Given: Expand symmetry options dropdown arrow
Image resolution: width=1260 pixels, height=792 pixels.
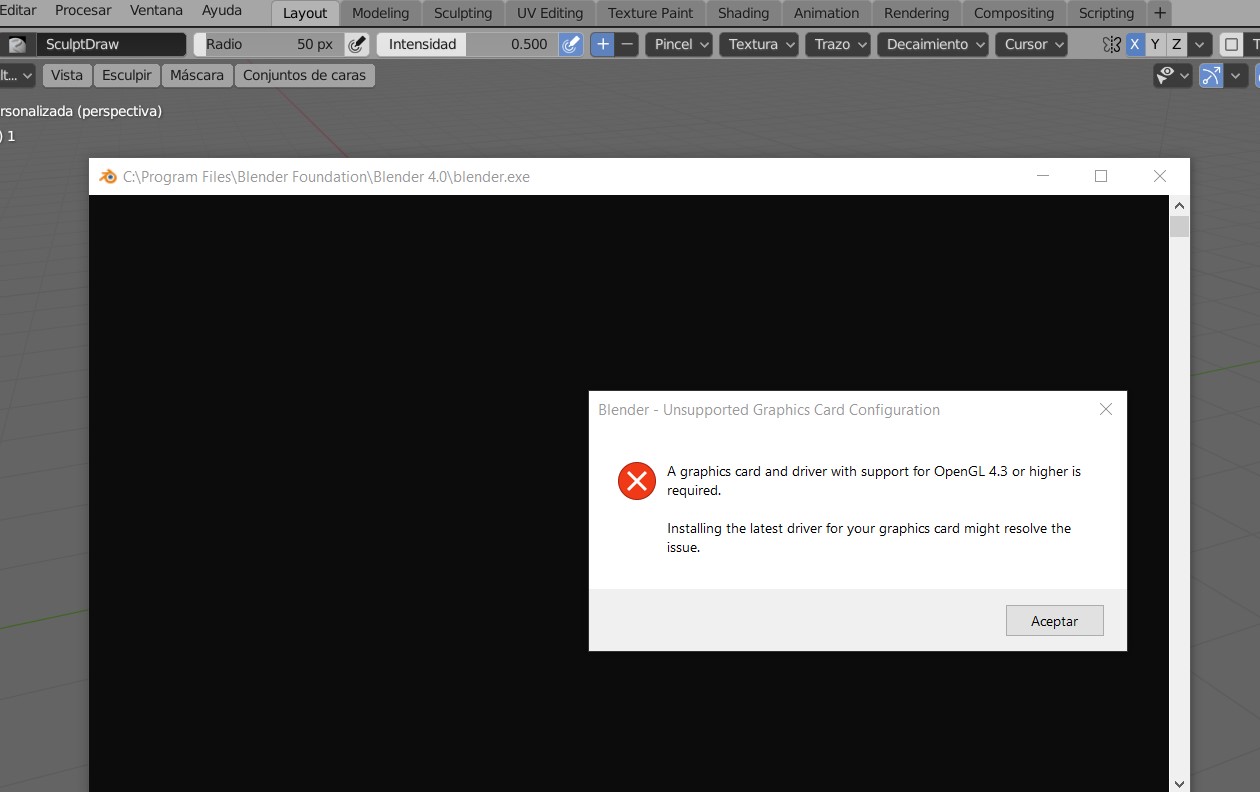Looking at the screenshot, I should [x=1200, y=45].
